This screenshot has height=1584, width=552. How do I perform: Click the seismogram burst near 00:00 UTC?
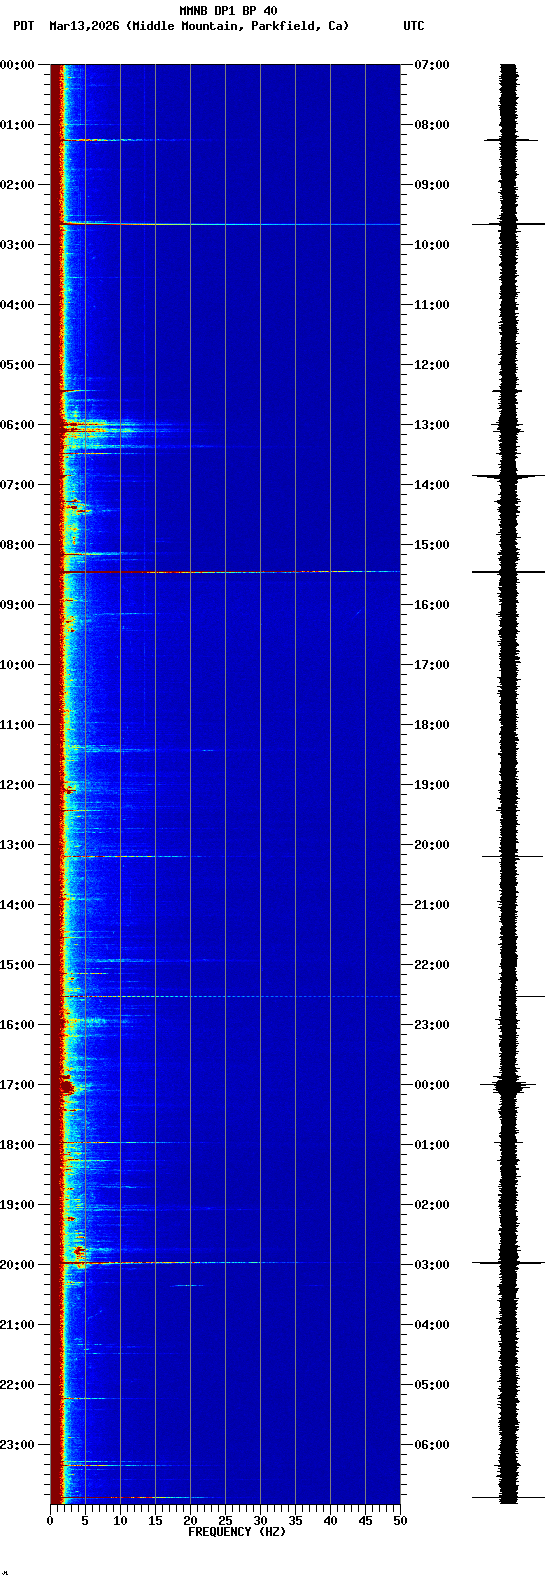pos(509,1085)
